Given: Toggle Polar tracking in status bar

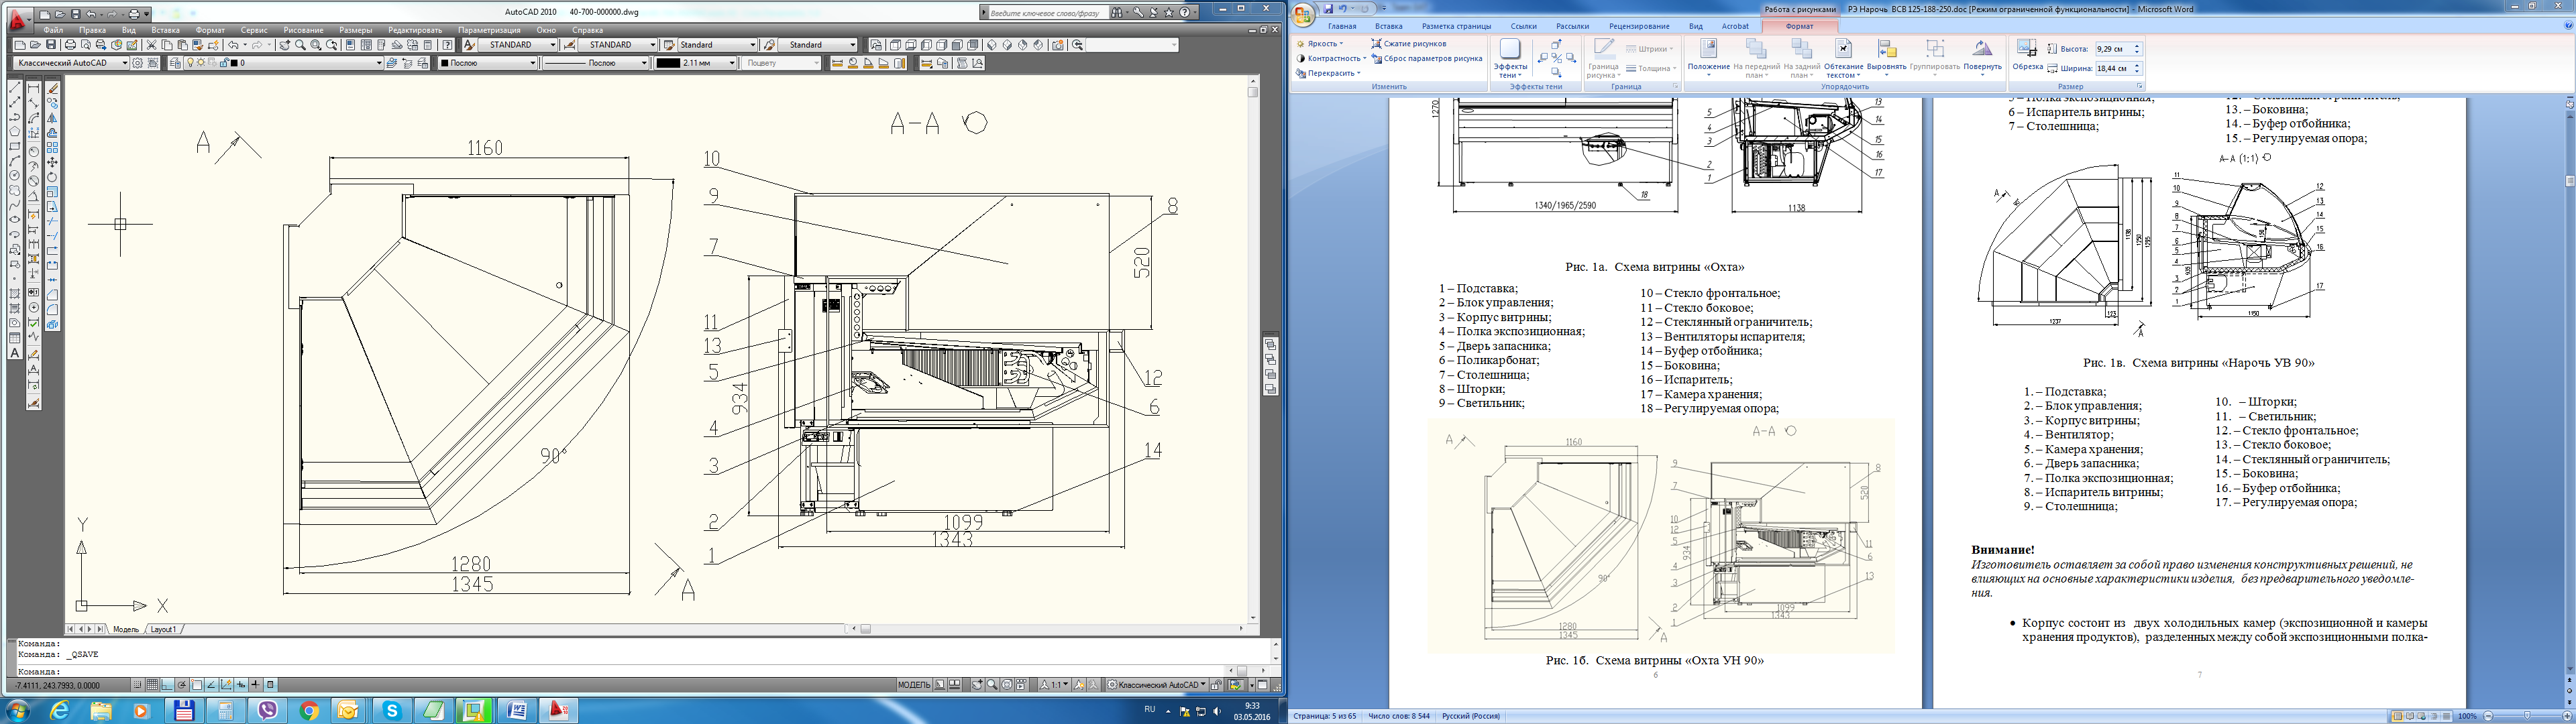Looking at the screenshot, I should [x=182, y=685].
